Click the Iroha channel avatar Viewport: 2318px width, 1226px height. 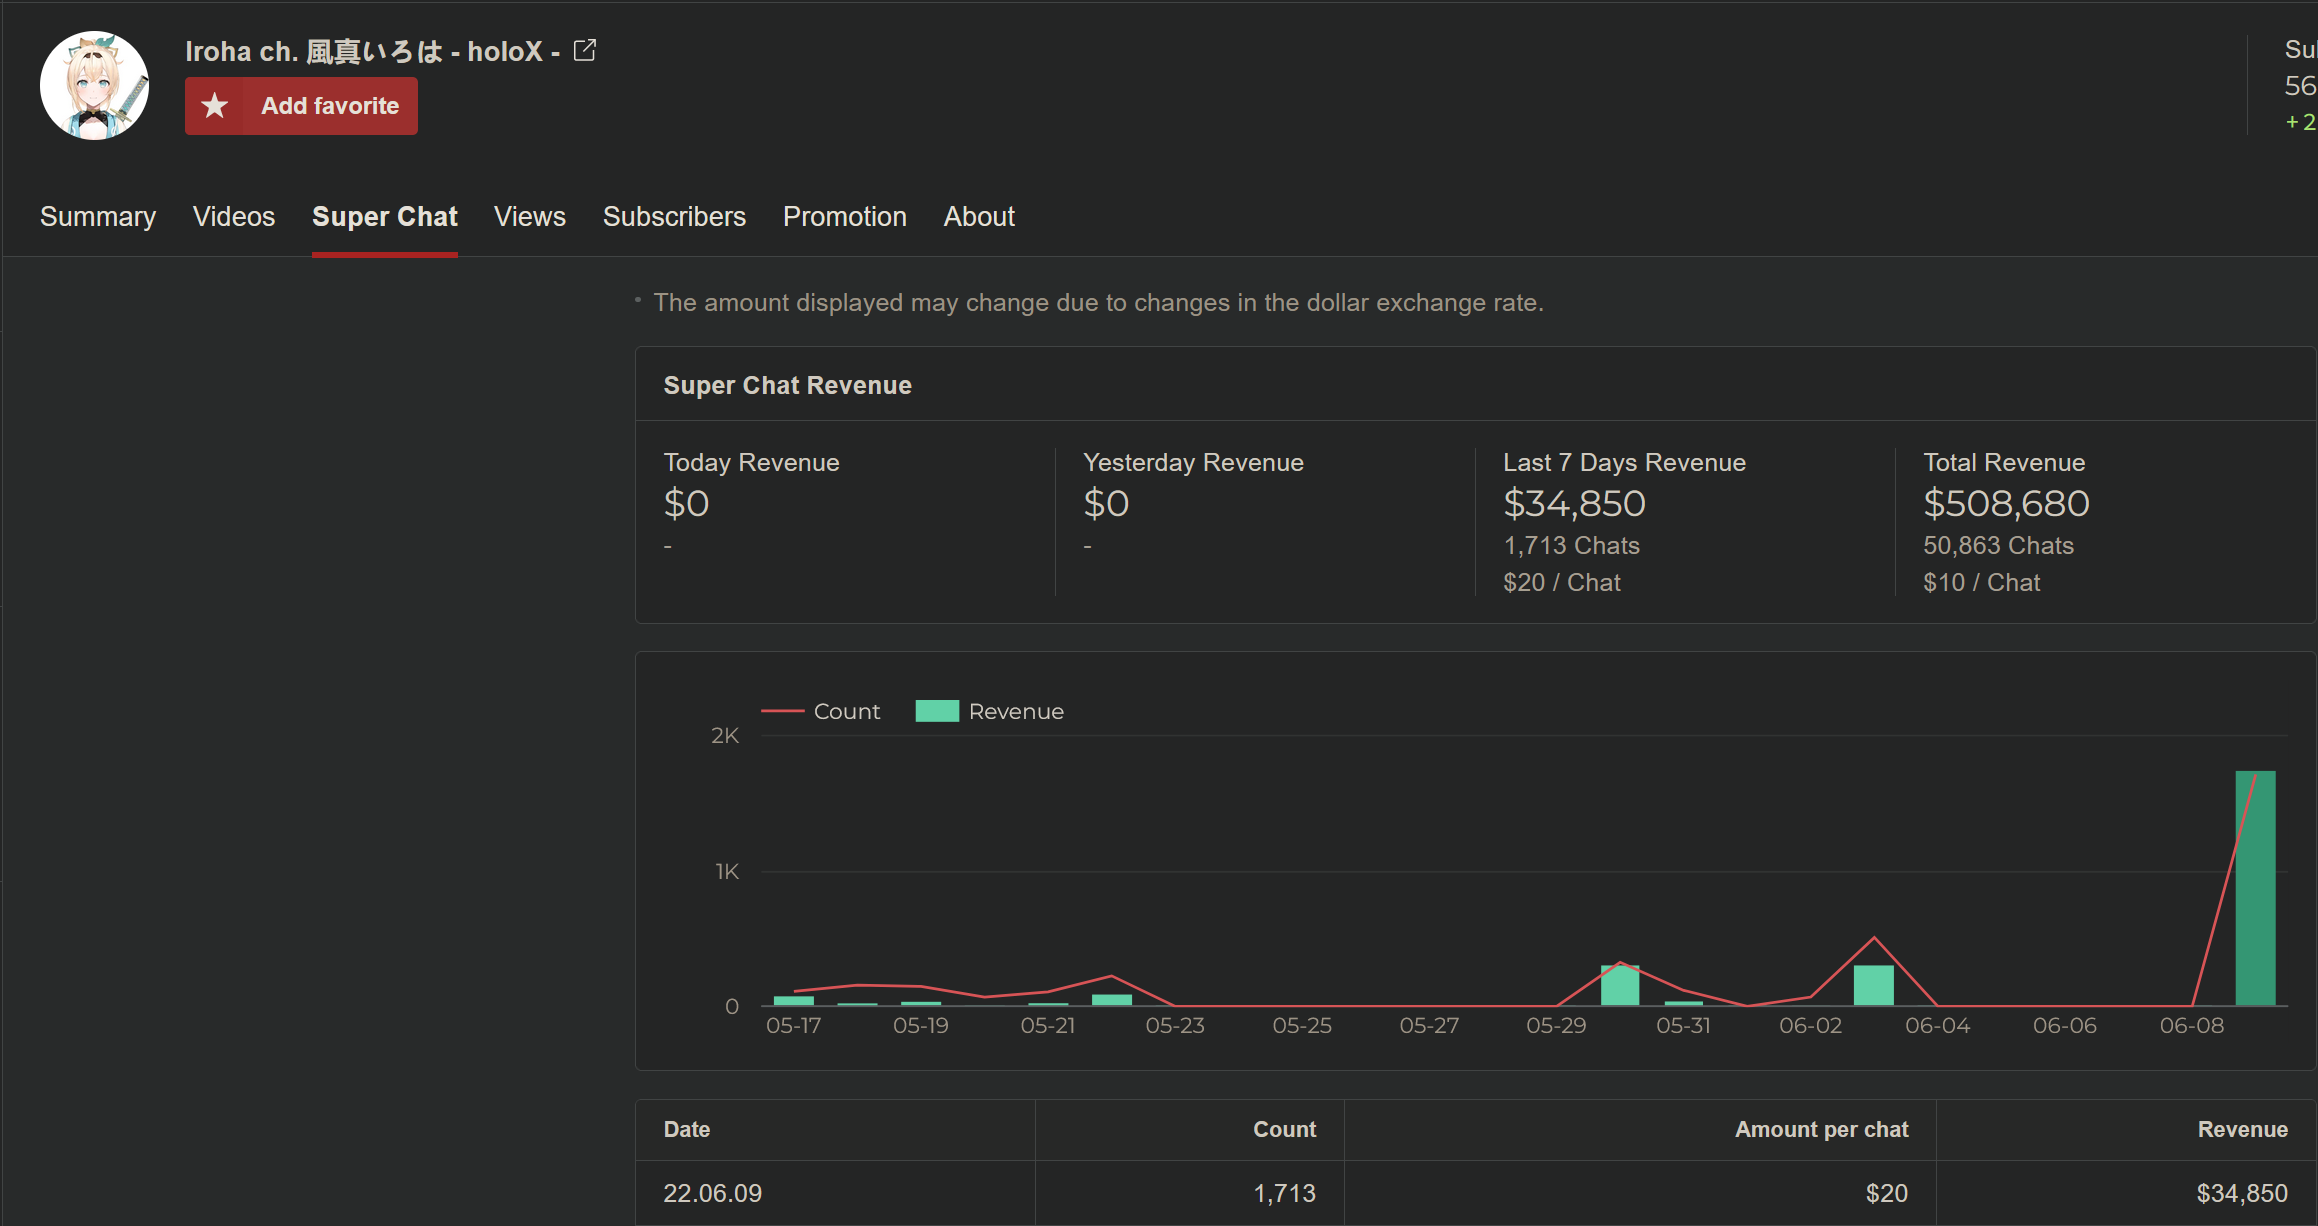click(94, 86)
